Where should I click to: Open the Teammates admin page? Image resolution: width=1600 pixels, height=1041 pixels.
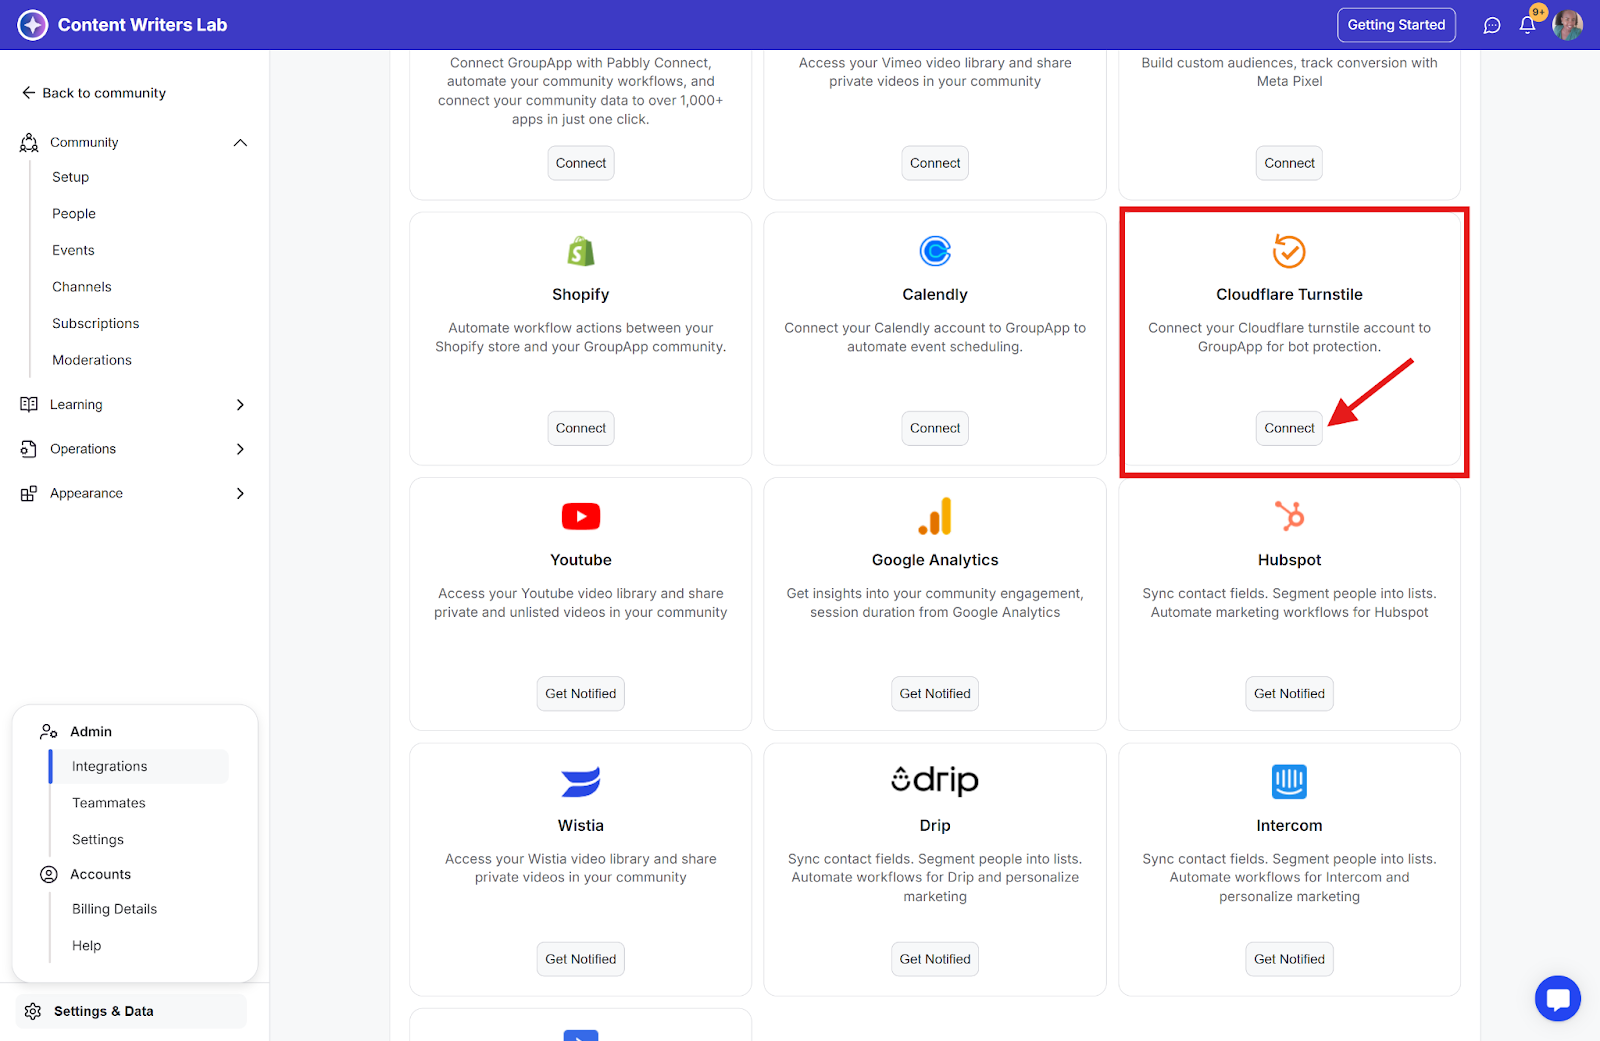point(109,803)
